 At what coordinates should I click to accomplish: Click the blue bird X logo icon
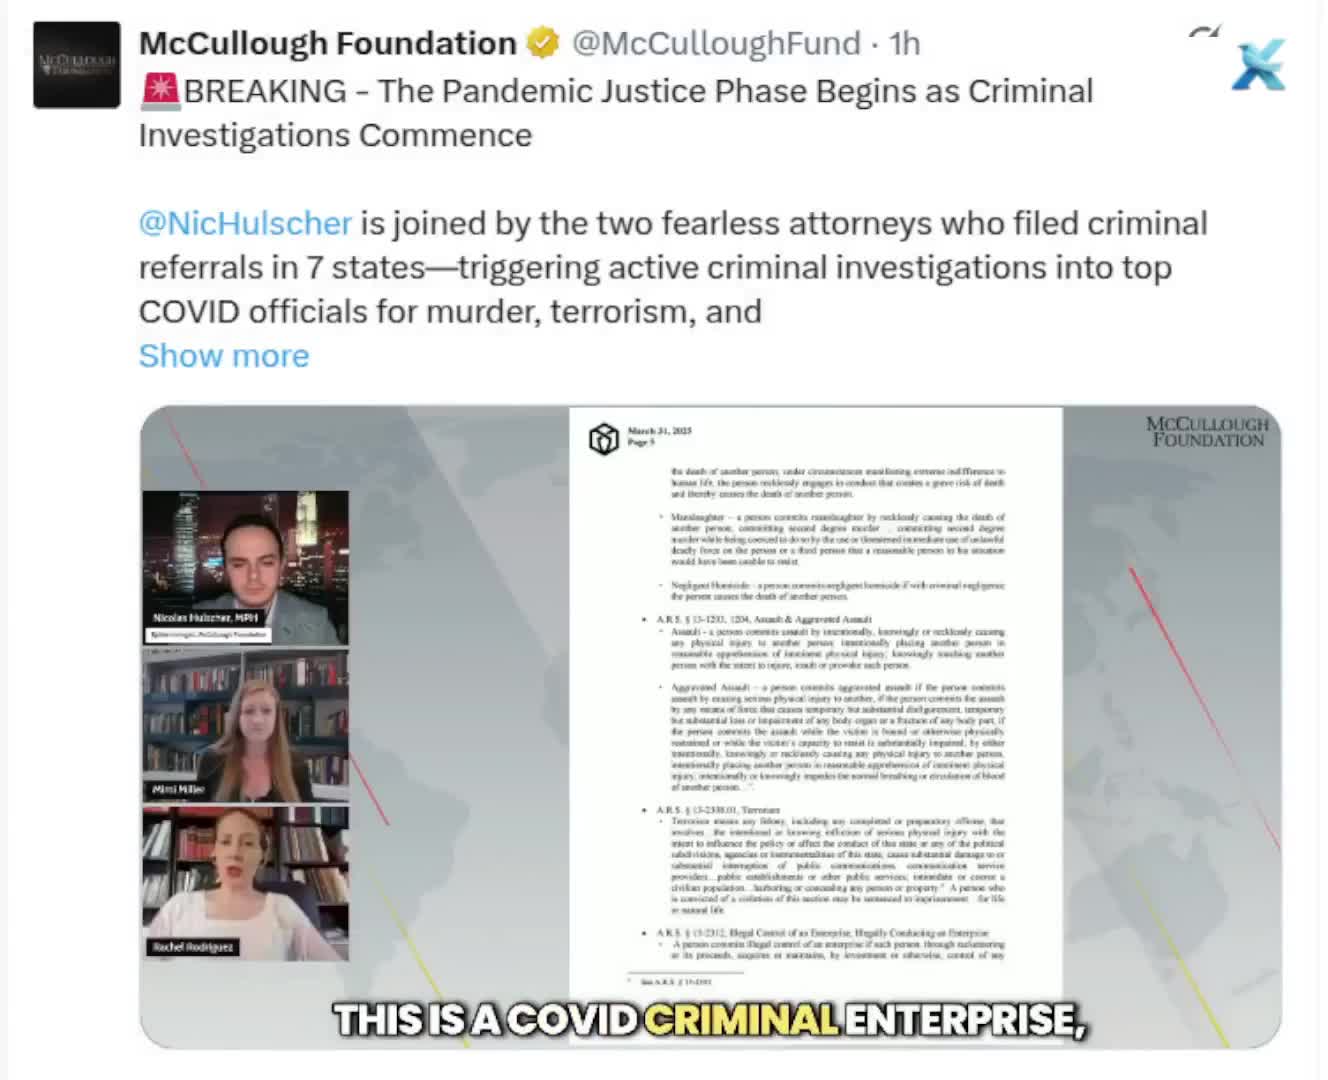pos(1259,66)
